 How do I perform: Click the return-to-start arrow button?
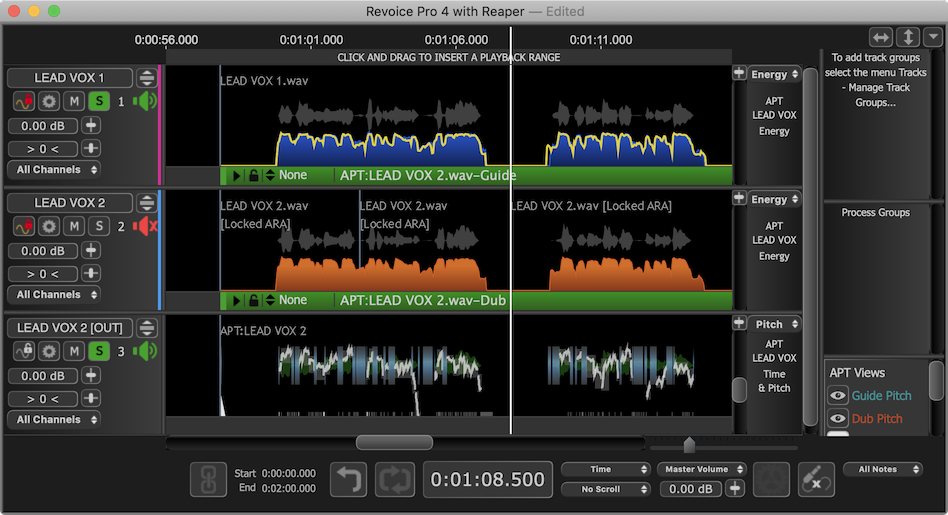tap(348, 480)
